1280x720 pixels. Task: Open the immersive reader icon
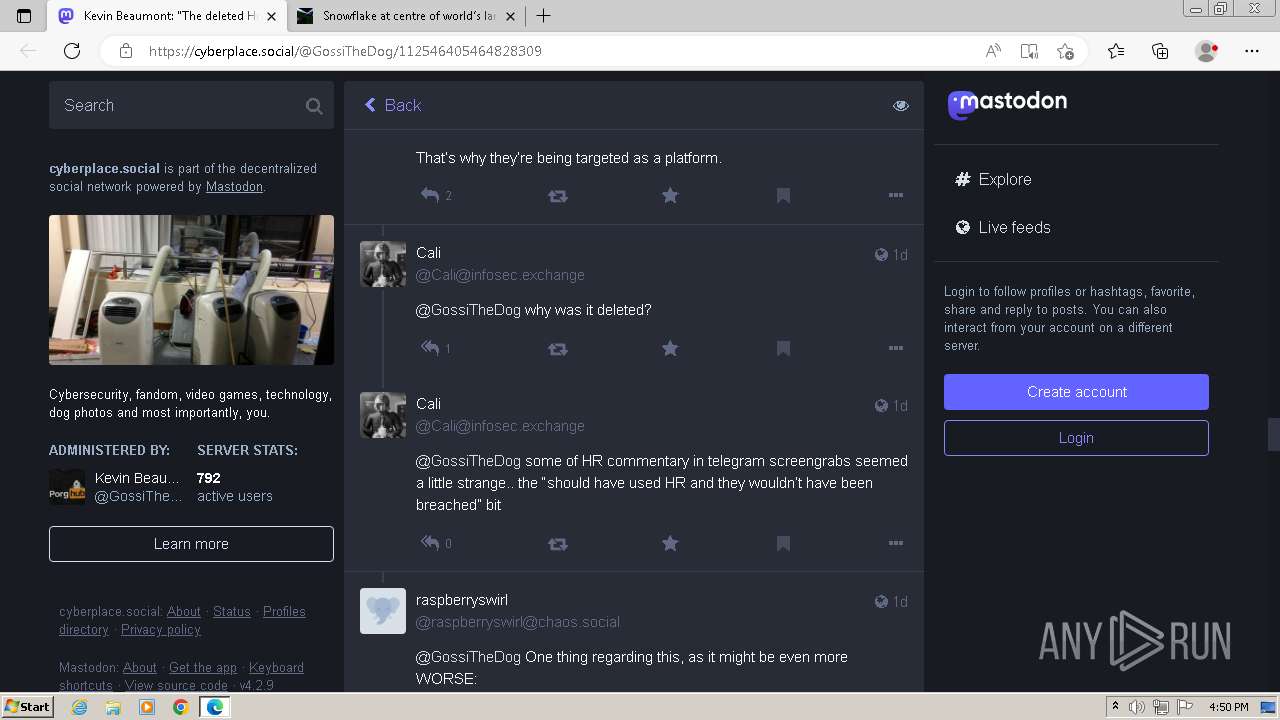point(1029,51)
